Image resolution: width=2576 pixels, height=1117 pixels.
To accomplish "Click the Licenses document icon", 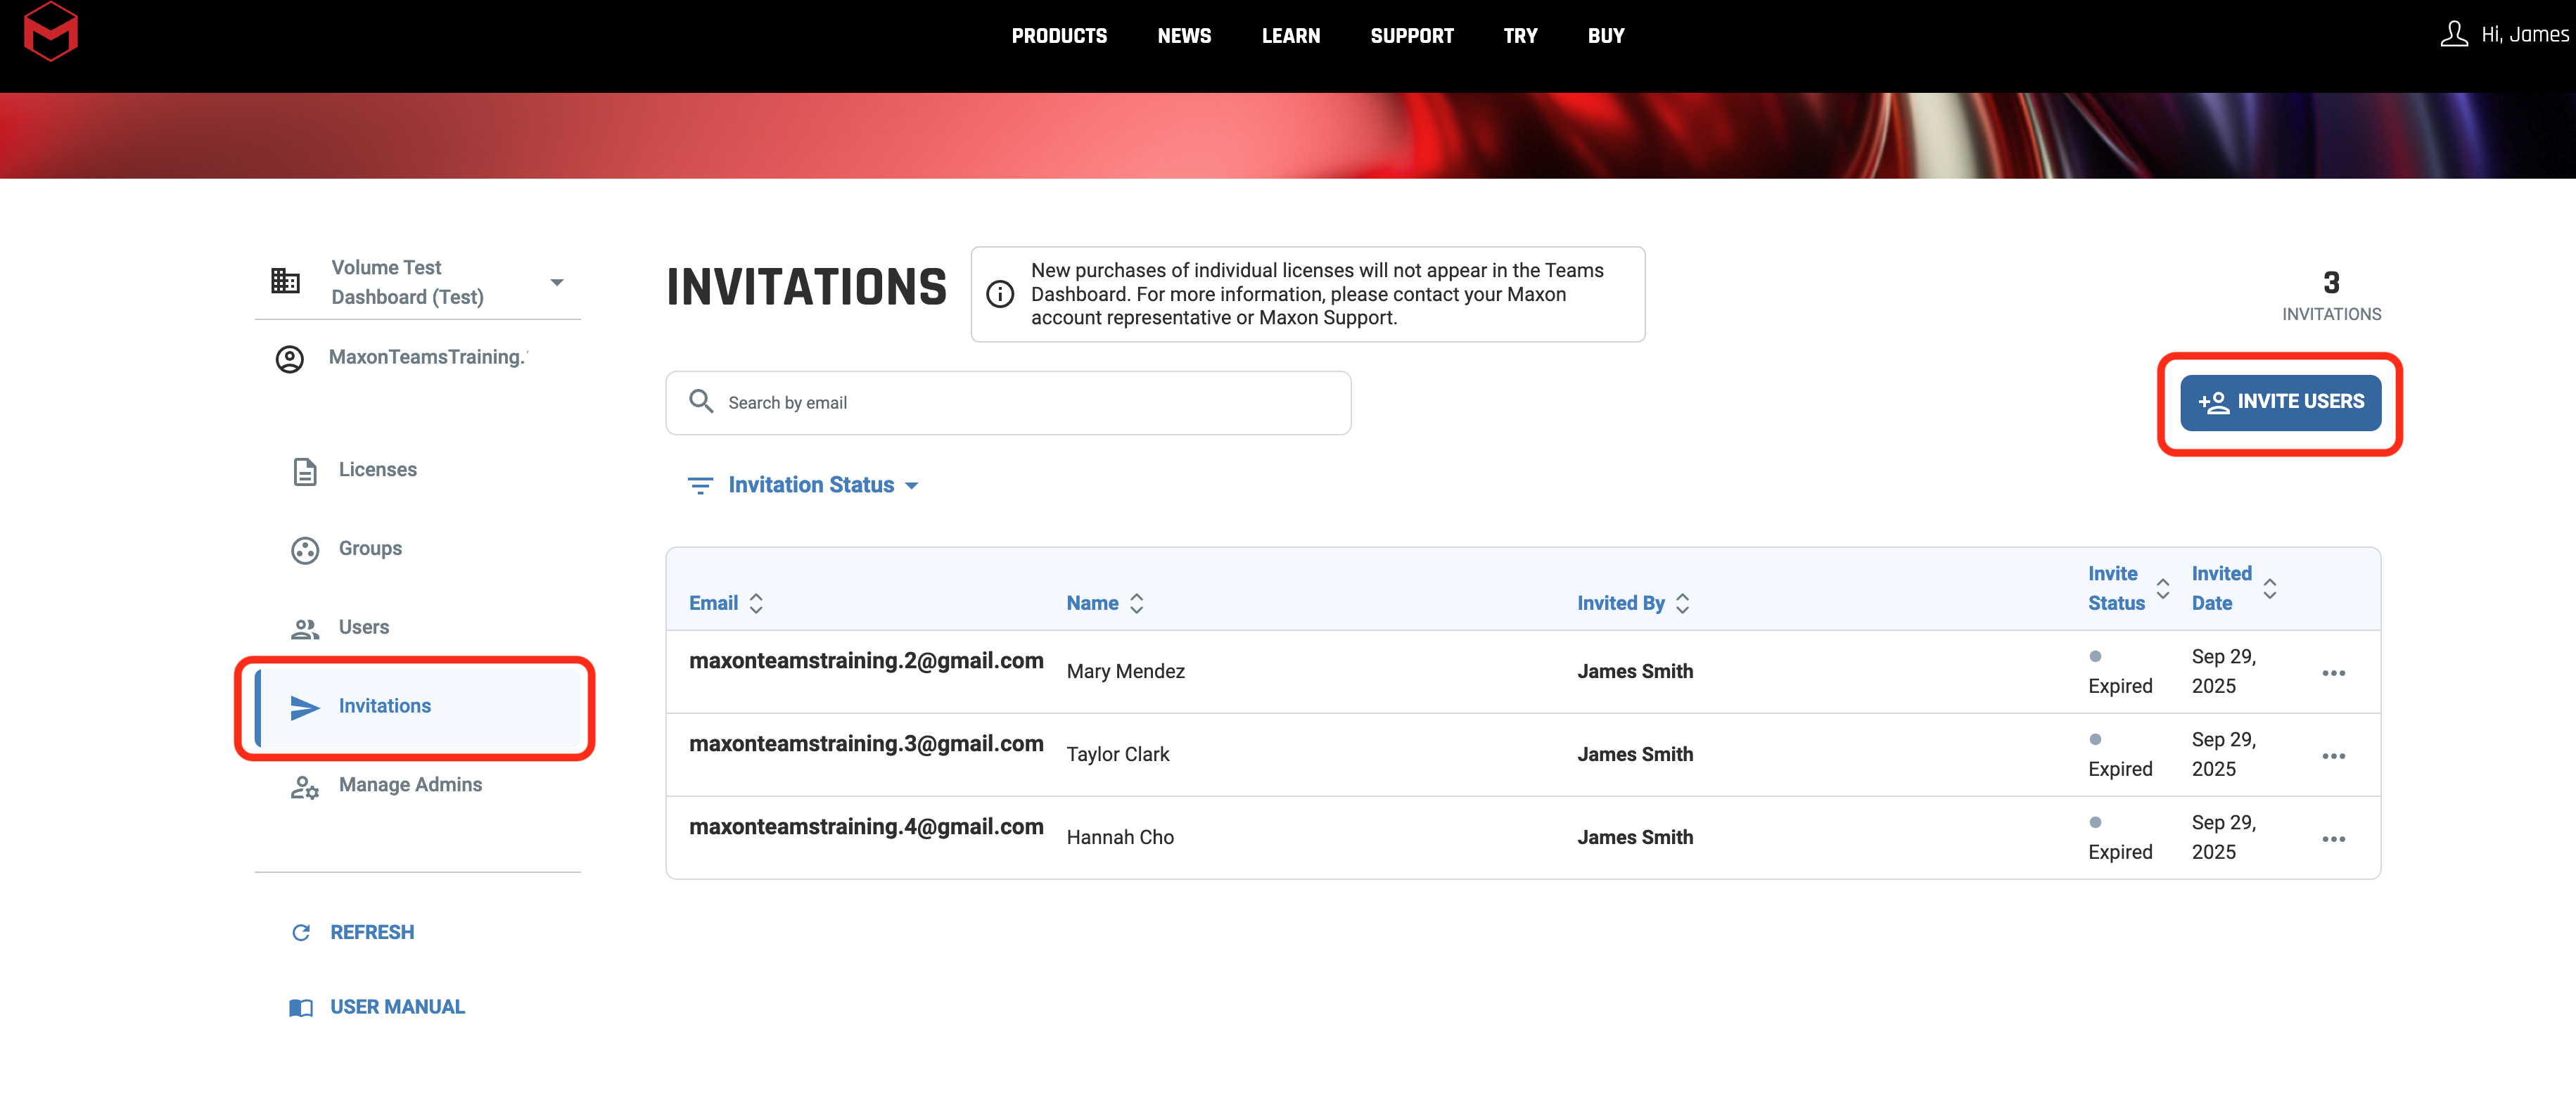I will [305, 471].
